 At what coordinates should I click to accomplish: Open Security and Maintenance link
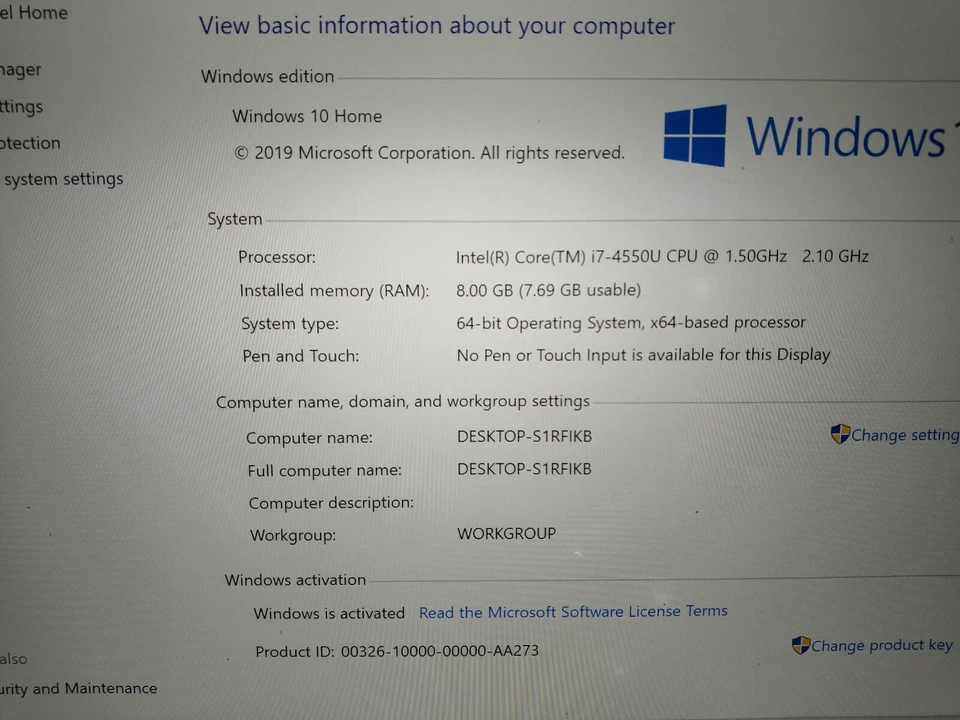[78, 689]
